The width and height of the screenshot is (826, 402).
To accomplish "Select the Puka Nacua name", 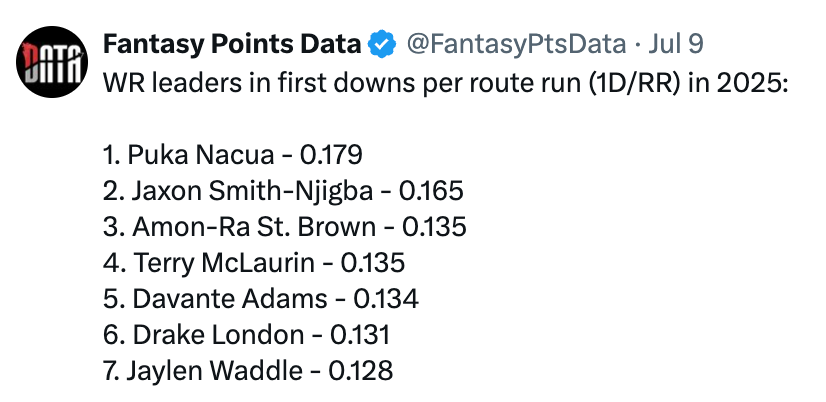I will 201,155.
